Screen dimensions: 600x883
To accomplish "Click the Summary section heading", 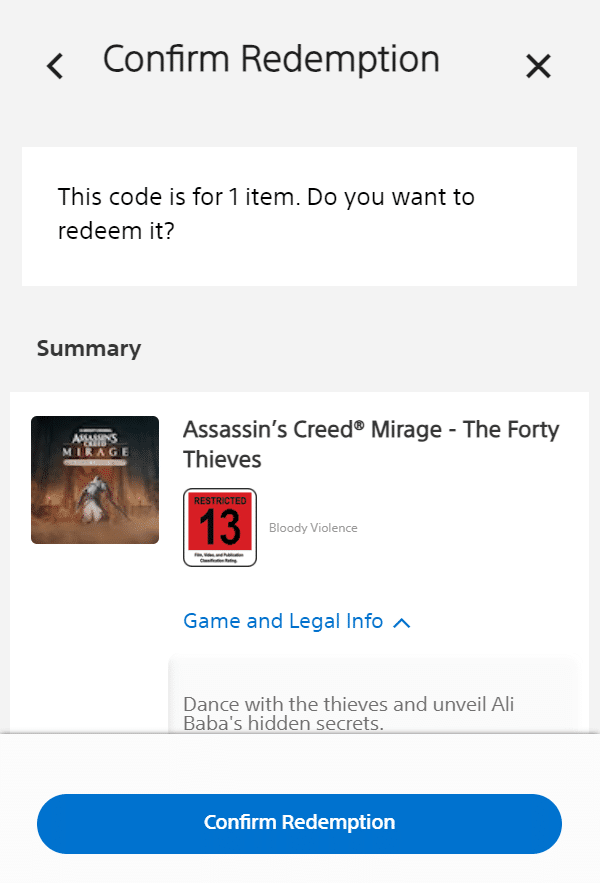I will click(x=89, y=348).
